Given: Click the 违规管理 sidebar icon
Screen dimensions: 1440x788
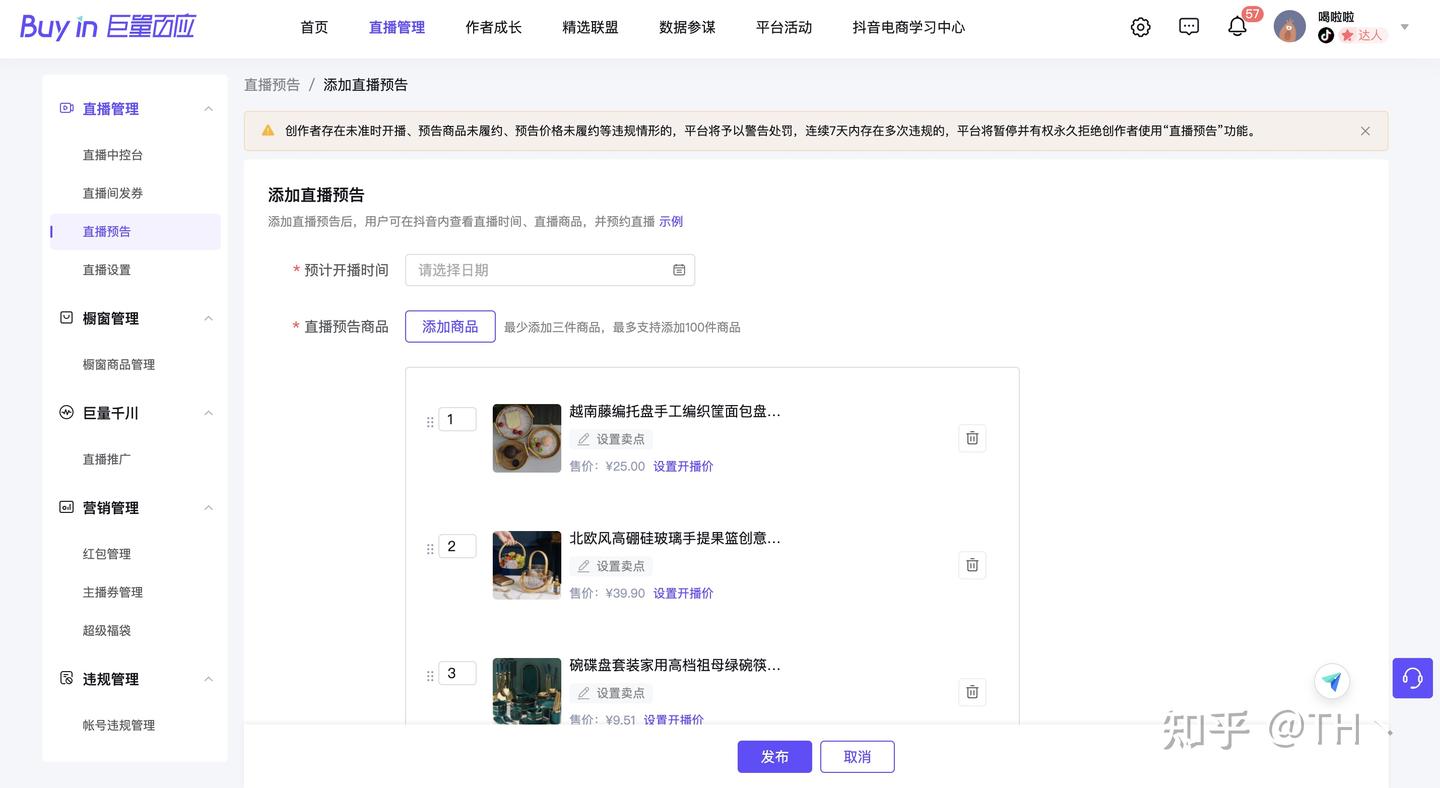Looking at the screenshot, I should tap(67, 678).
